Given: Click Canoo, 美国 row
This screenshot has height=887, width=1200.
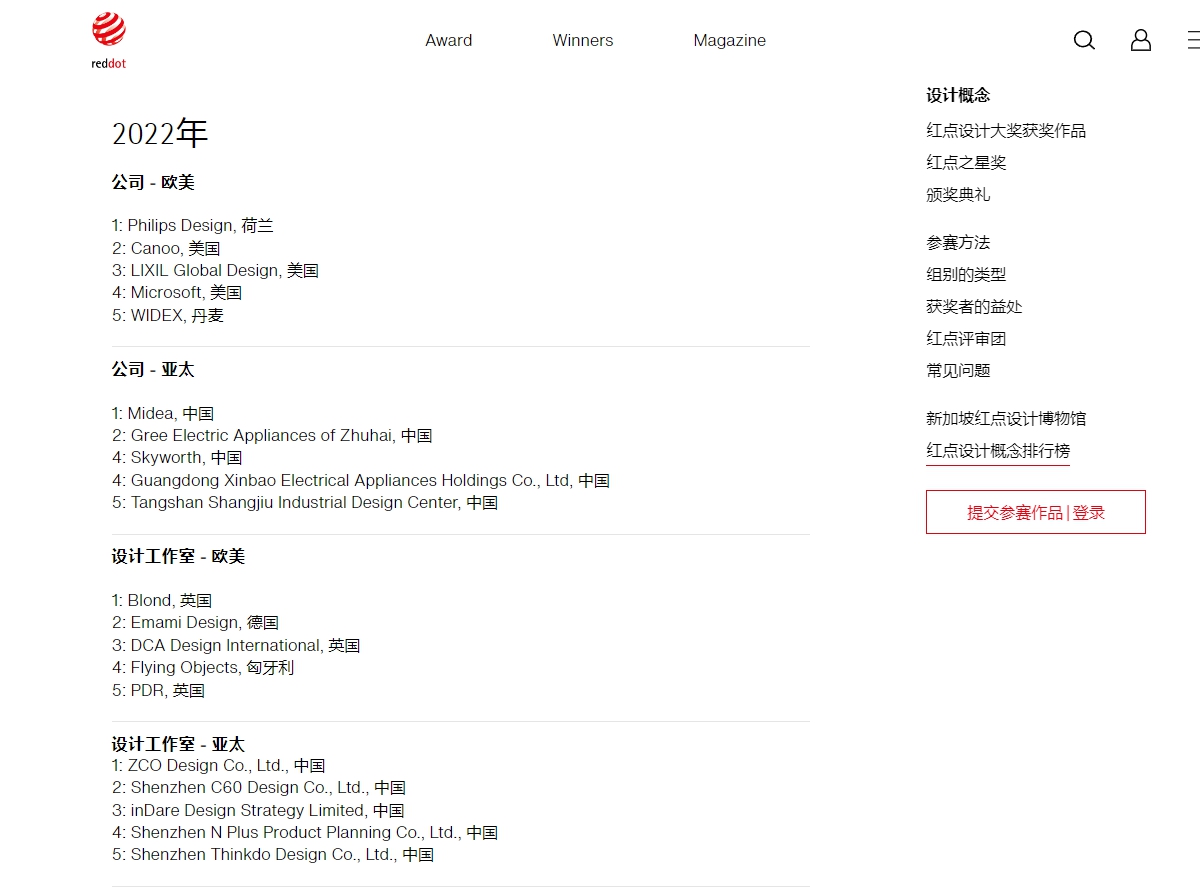Looking at the screenshot, I should tap(166, 248).
